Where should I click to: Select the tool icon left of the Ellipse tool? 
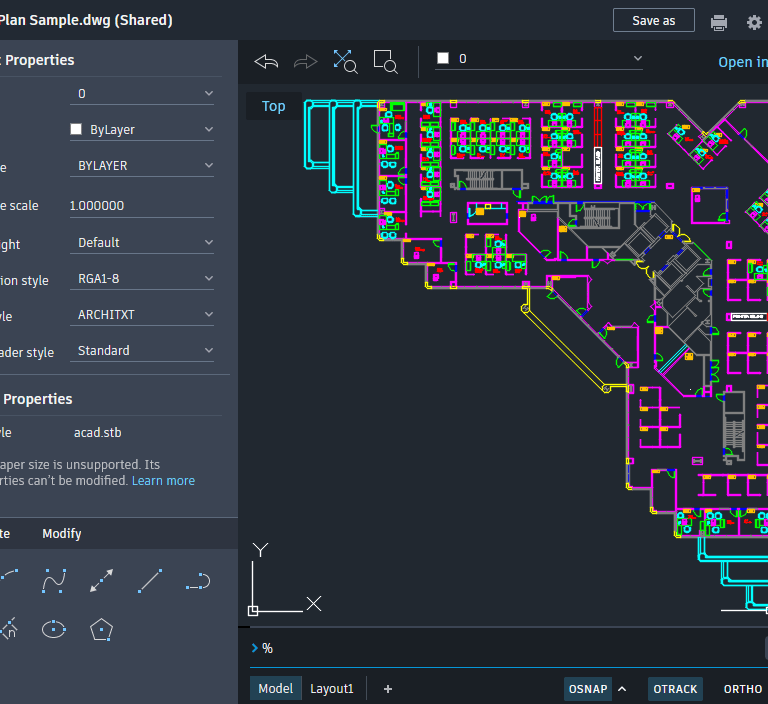click(x=9, y=629)
